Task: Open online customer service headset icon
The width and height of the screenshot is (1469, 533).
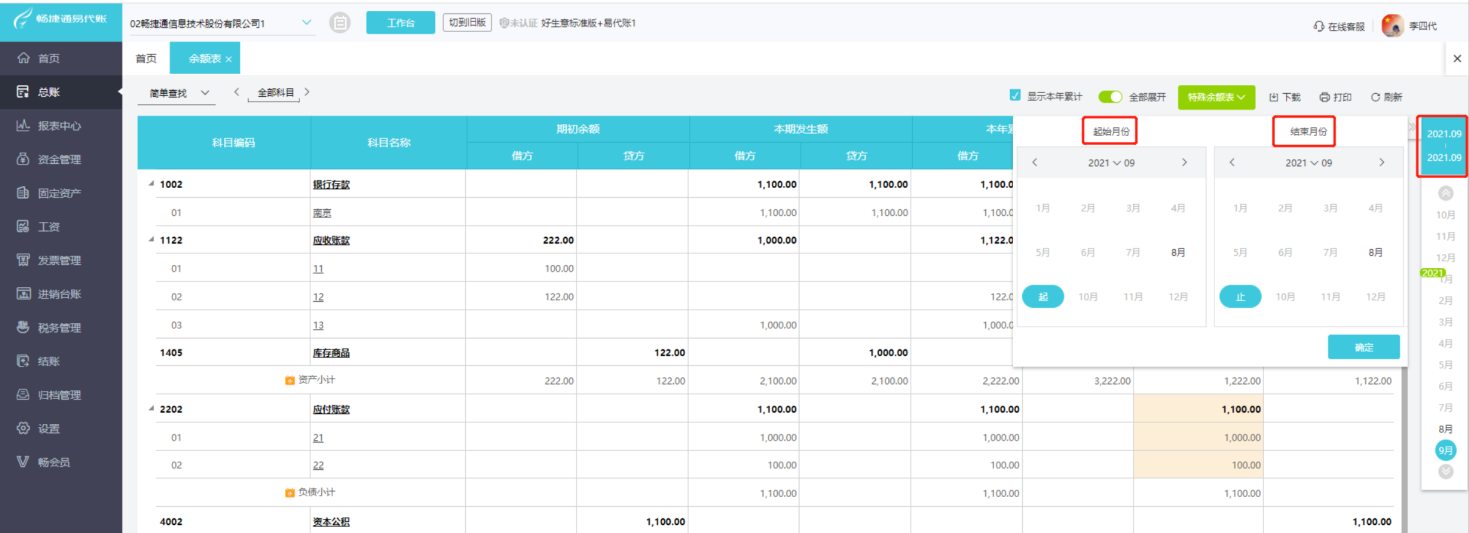Action: coord(1319,26)
